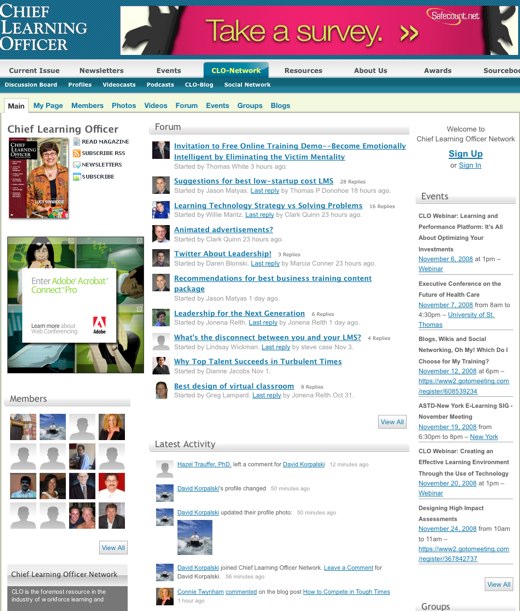Open the Current Issue menu
Viewport: 520px width, 611px height.
coord(34,71)
